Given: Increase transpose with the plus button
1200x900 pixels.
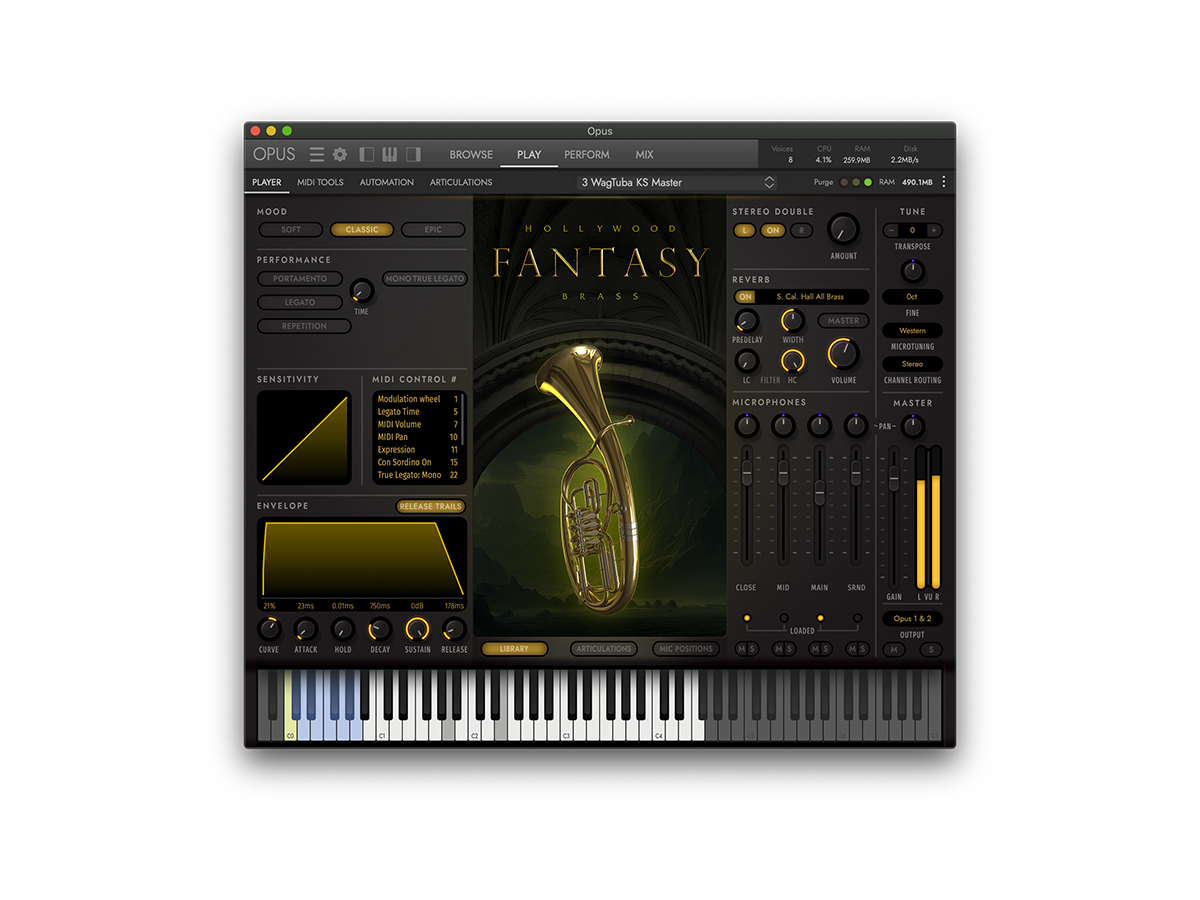Looking at the screenshot, I should coord(935,230).
